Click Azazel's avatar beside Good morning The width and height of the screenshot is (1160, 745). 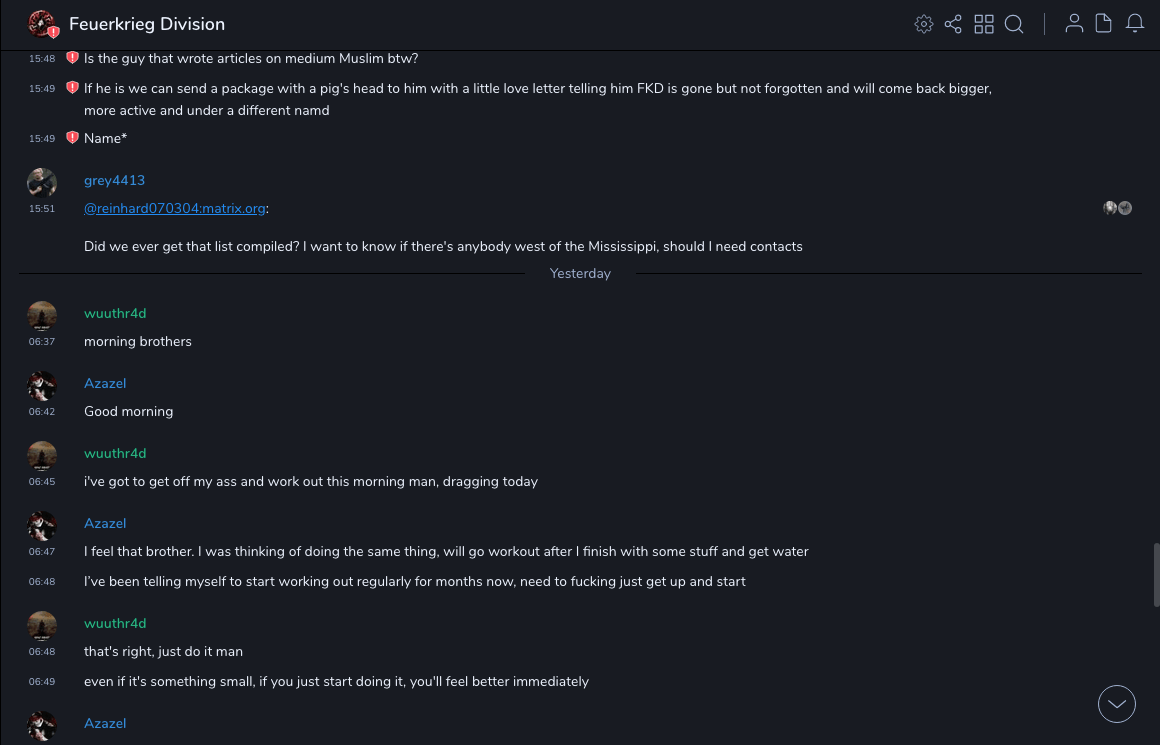pos(42,386)
